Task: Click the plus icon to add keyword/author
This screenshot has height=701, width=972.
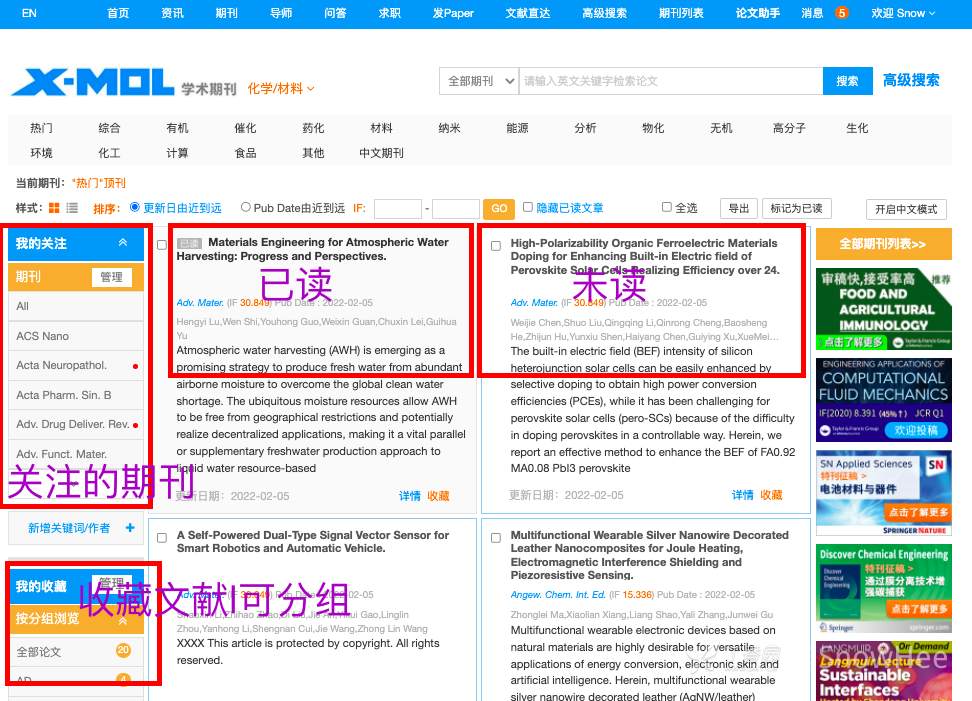Action: pos(129,528)
